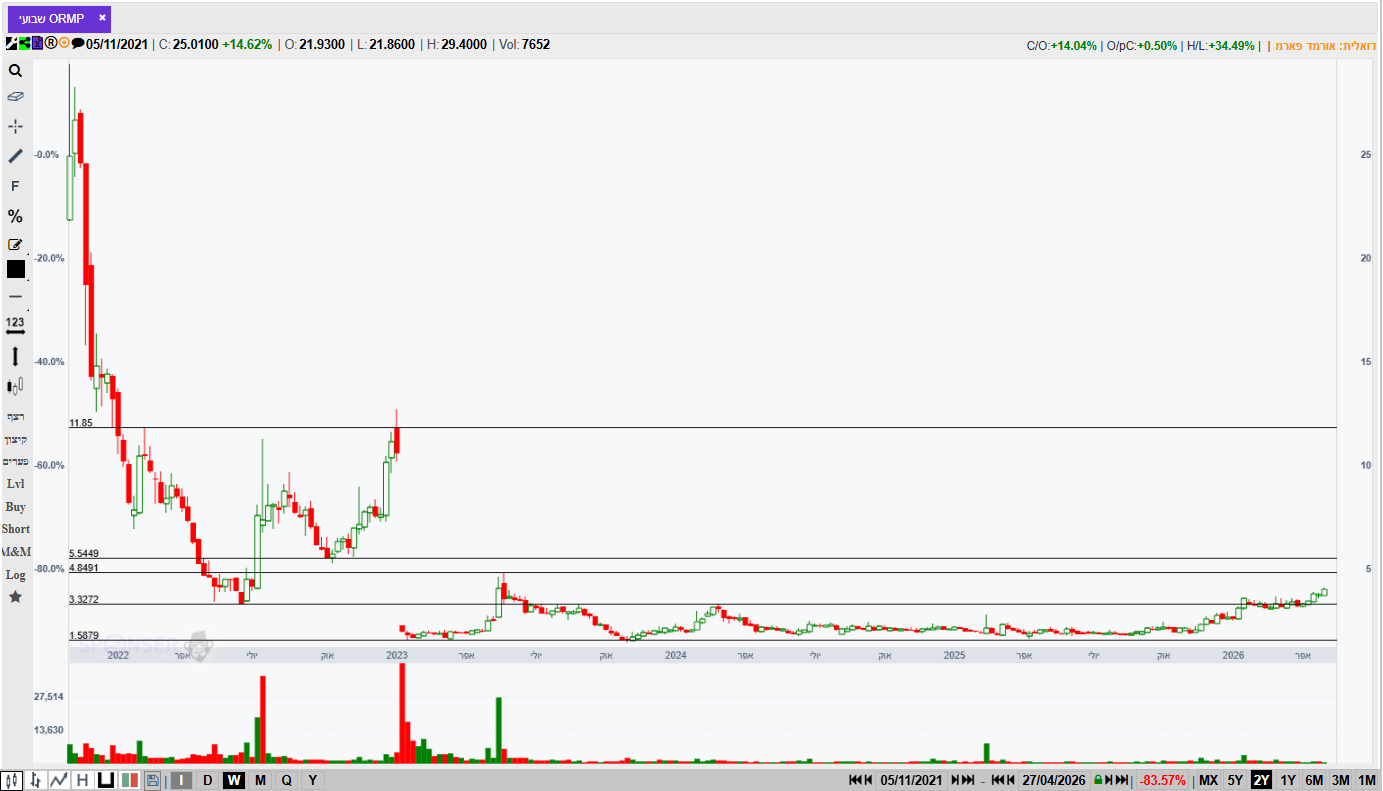This screenshot has width=1383, height=791.
Task: Set chart range to 1Y
Action: [1288, 780]
